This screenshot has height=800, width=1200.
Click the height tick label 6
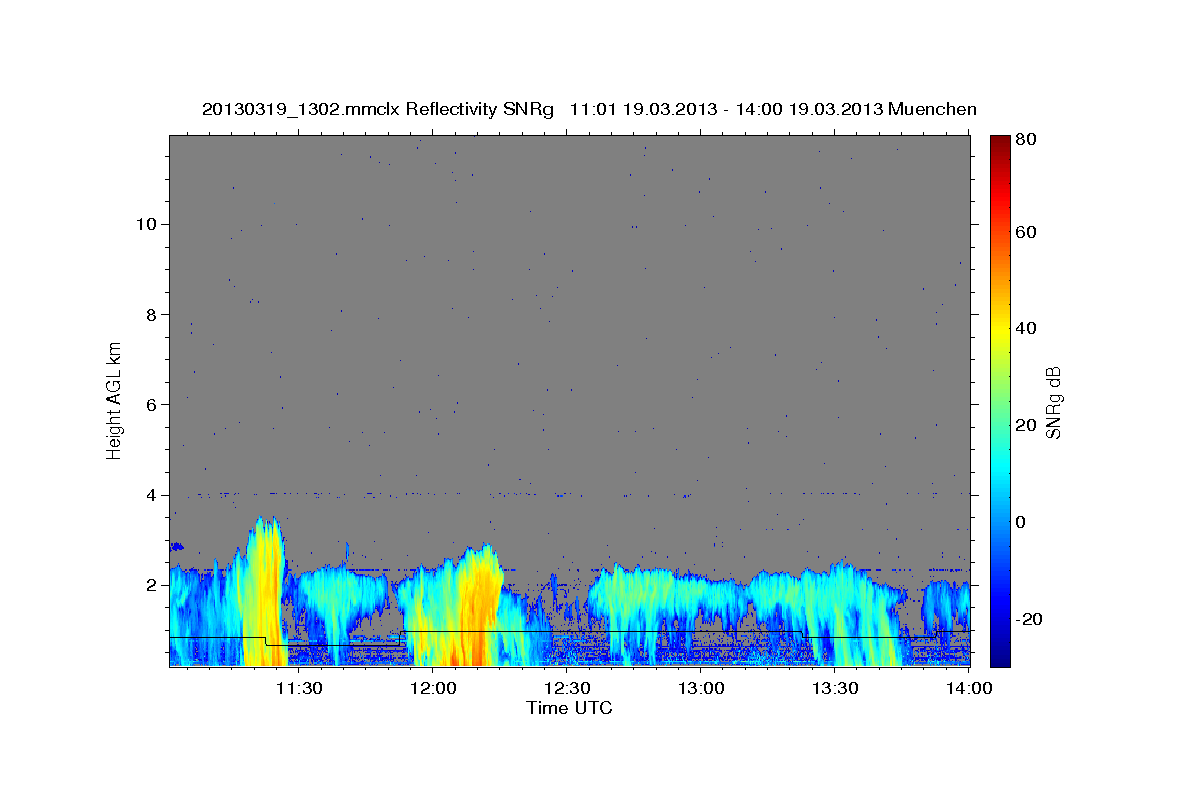[151, 404]
